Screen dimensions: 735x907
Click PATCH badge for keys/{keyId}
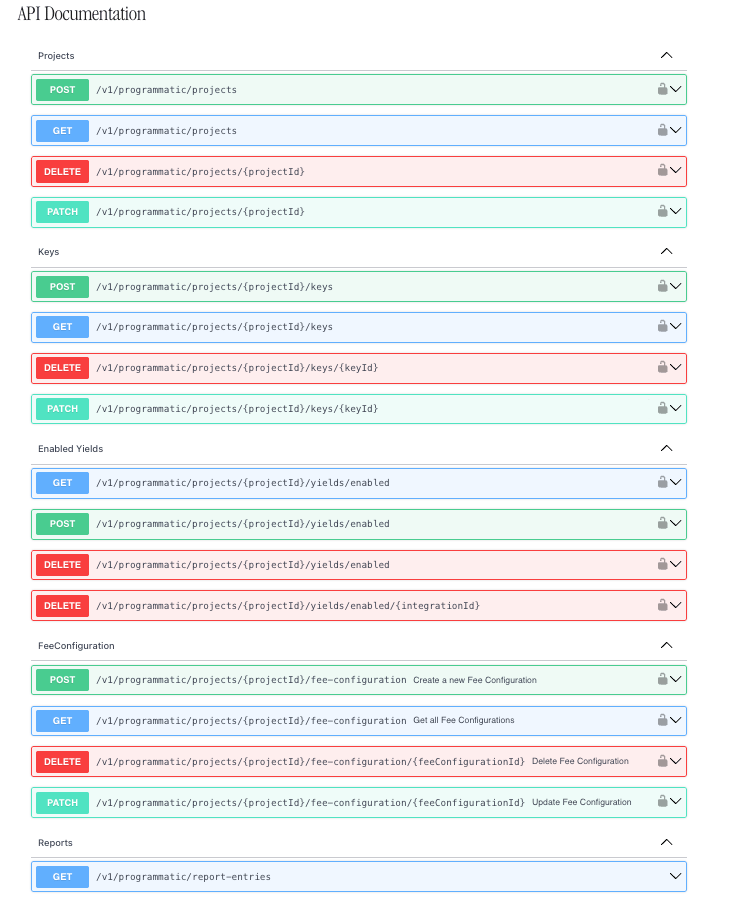pos(62,408)
